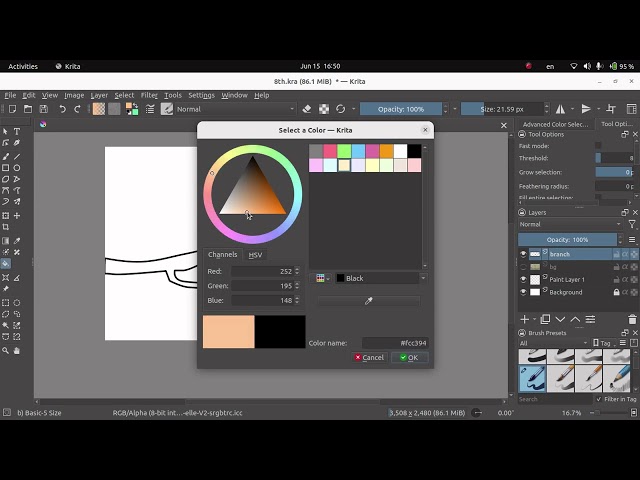
Task: Open the palette chooser dropdown
Action: click(322, 278)
